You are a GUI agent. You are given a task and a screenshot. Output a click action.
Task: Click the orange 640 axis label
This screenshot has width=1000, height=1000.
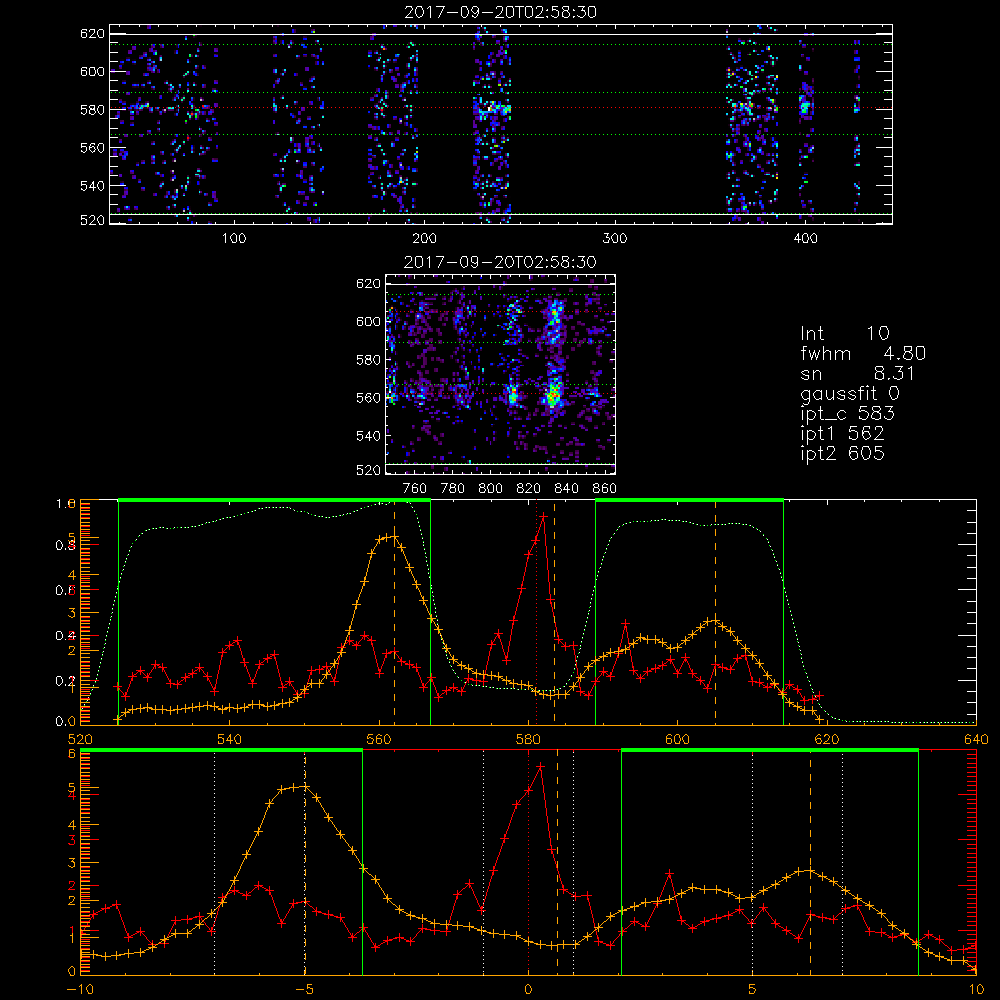[976, 739]
